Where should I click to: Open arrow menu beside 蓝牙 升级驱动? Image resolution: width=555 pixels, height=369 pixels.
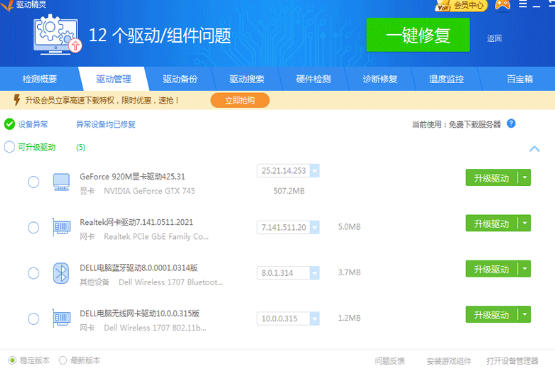click(525, 269)
